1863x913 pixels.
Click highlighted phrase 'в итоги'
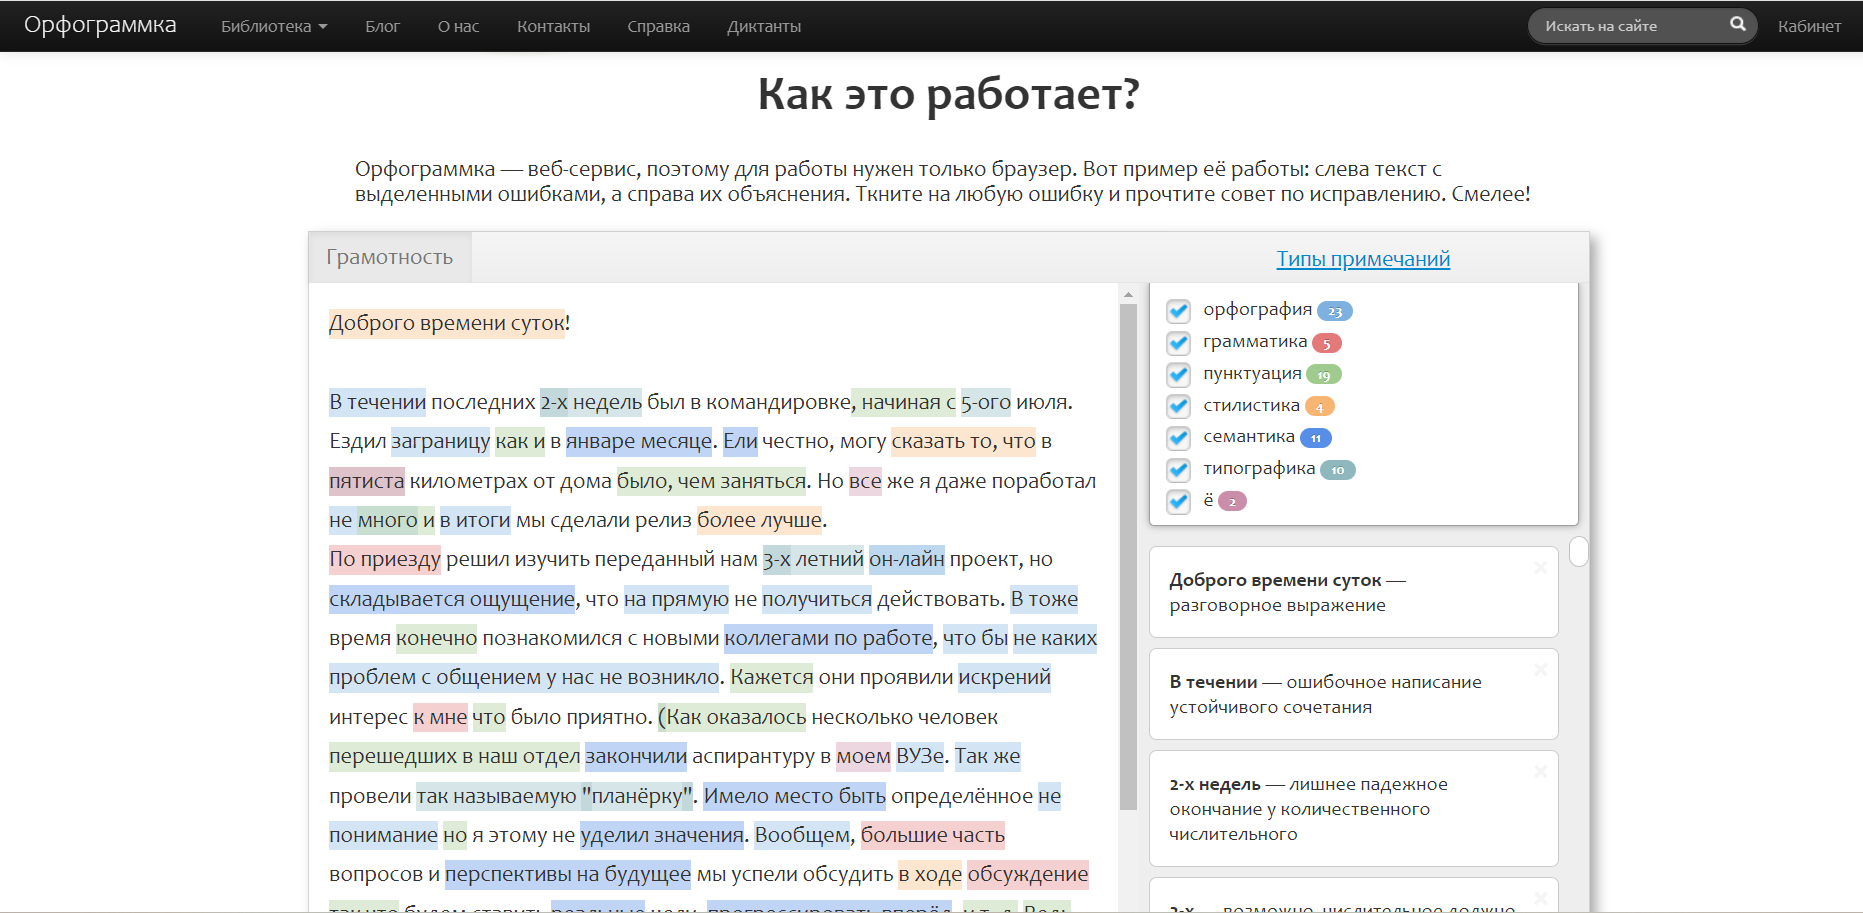pyautogui.click(x=475, y=520)
